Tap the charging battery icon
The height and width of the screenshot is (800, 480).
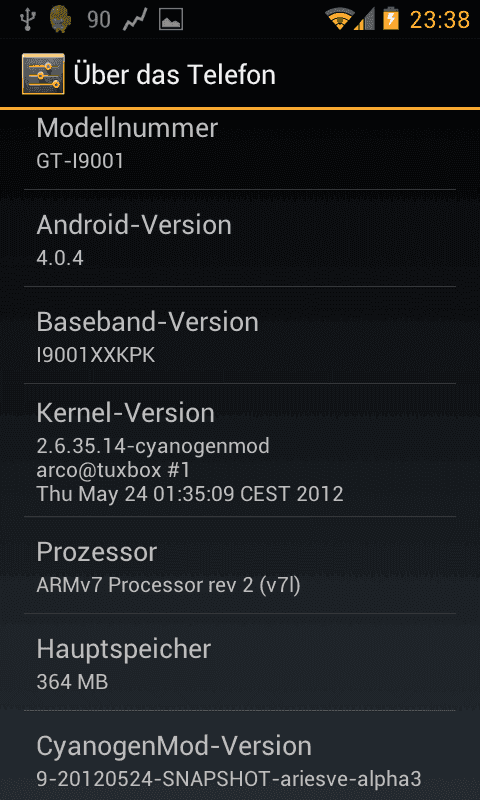click(391, 20)
